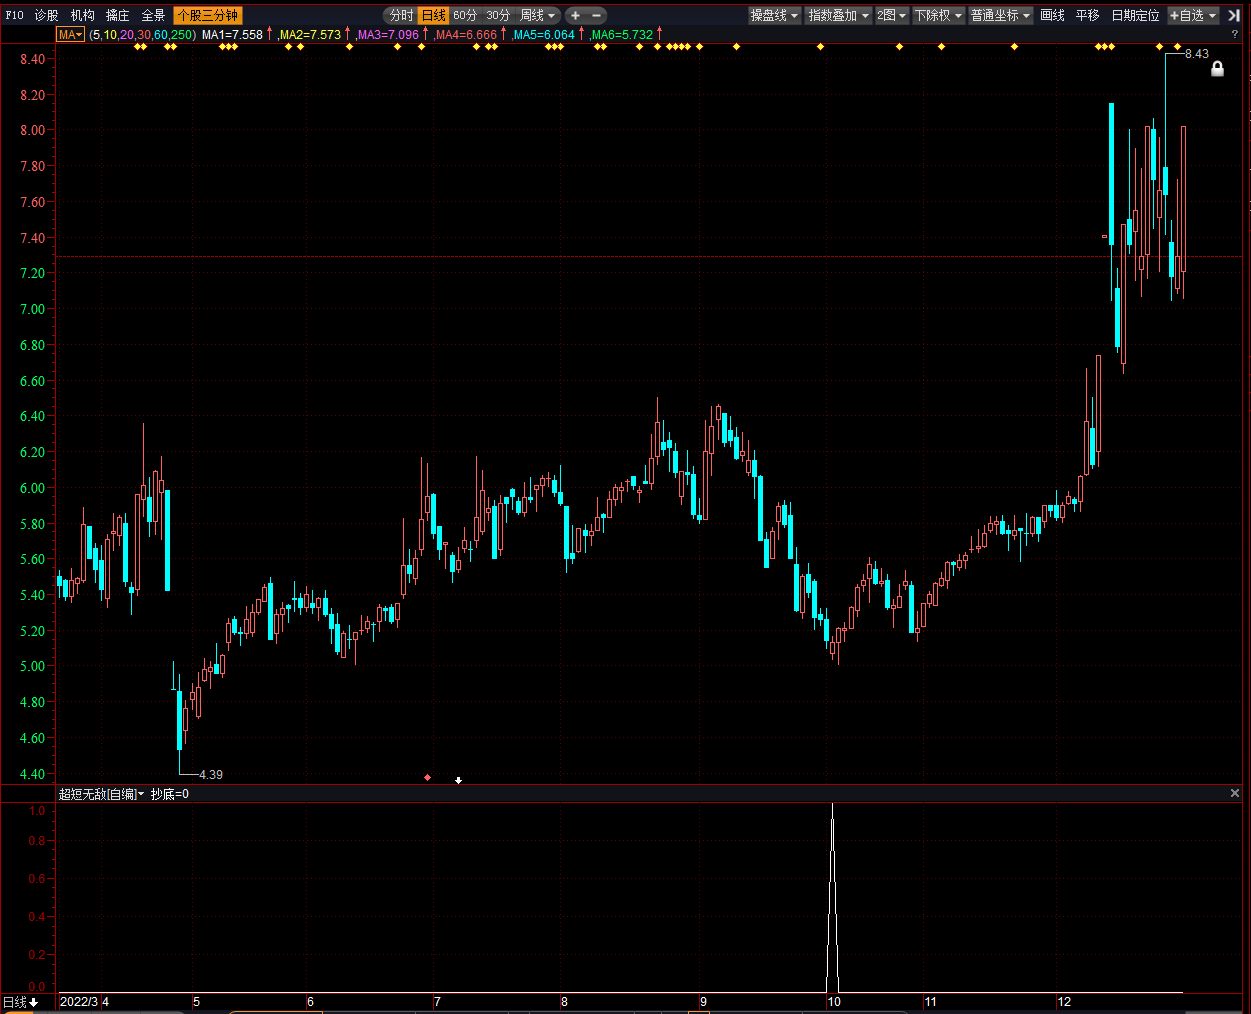Click the 抄底=0 indicator value
Screen dimensions: 1251x1014
click(x=170, y=794)
